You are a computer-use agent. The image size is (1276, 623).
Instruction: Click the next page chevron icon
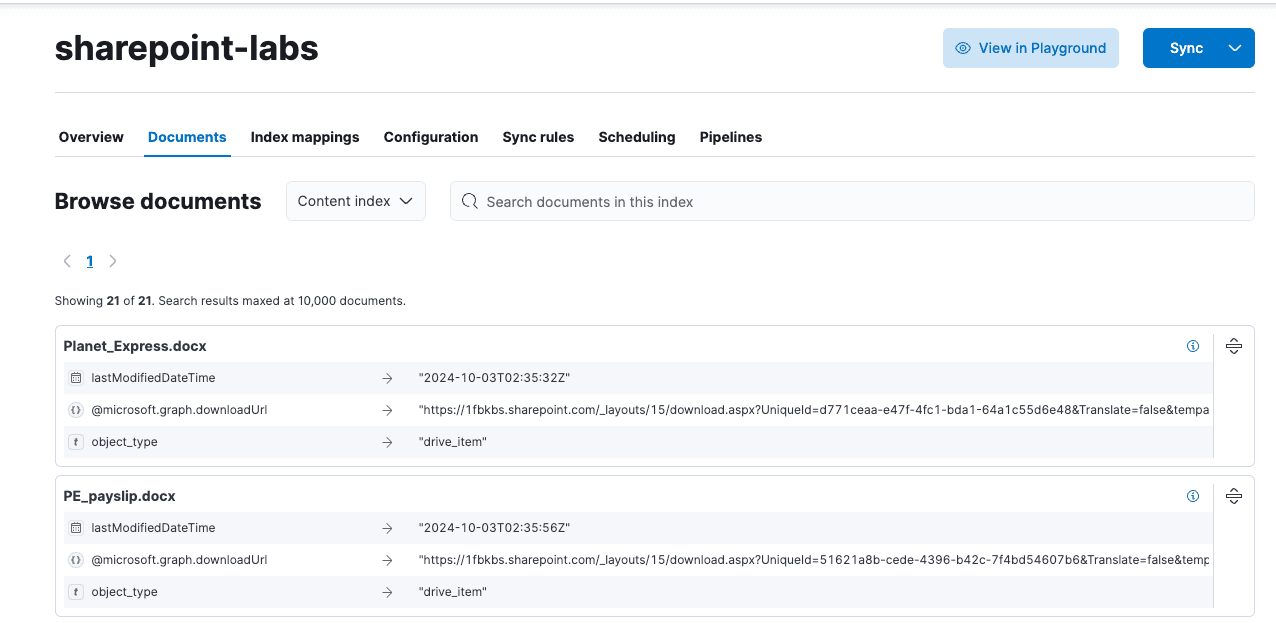(112, 261)
